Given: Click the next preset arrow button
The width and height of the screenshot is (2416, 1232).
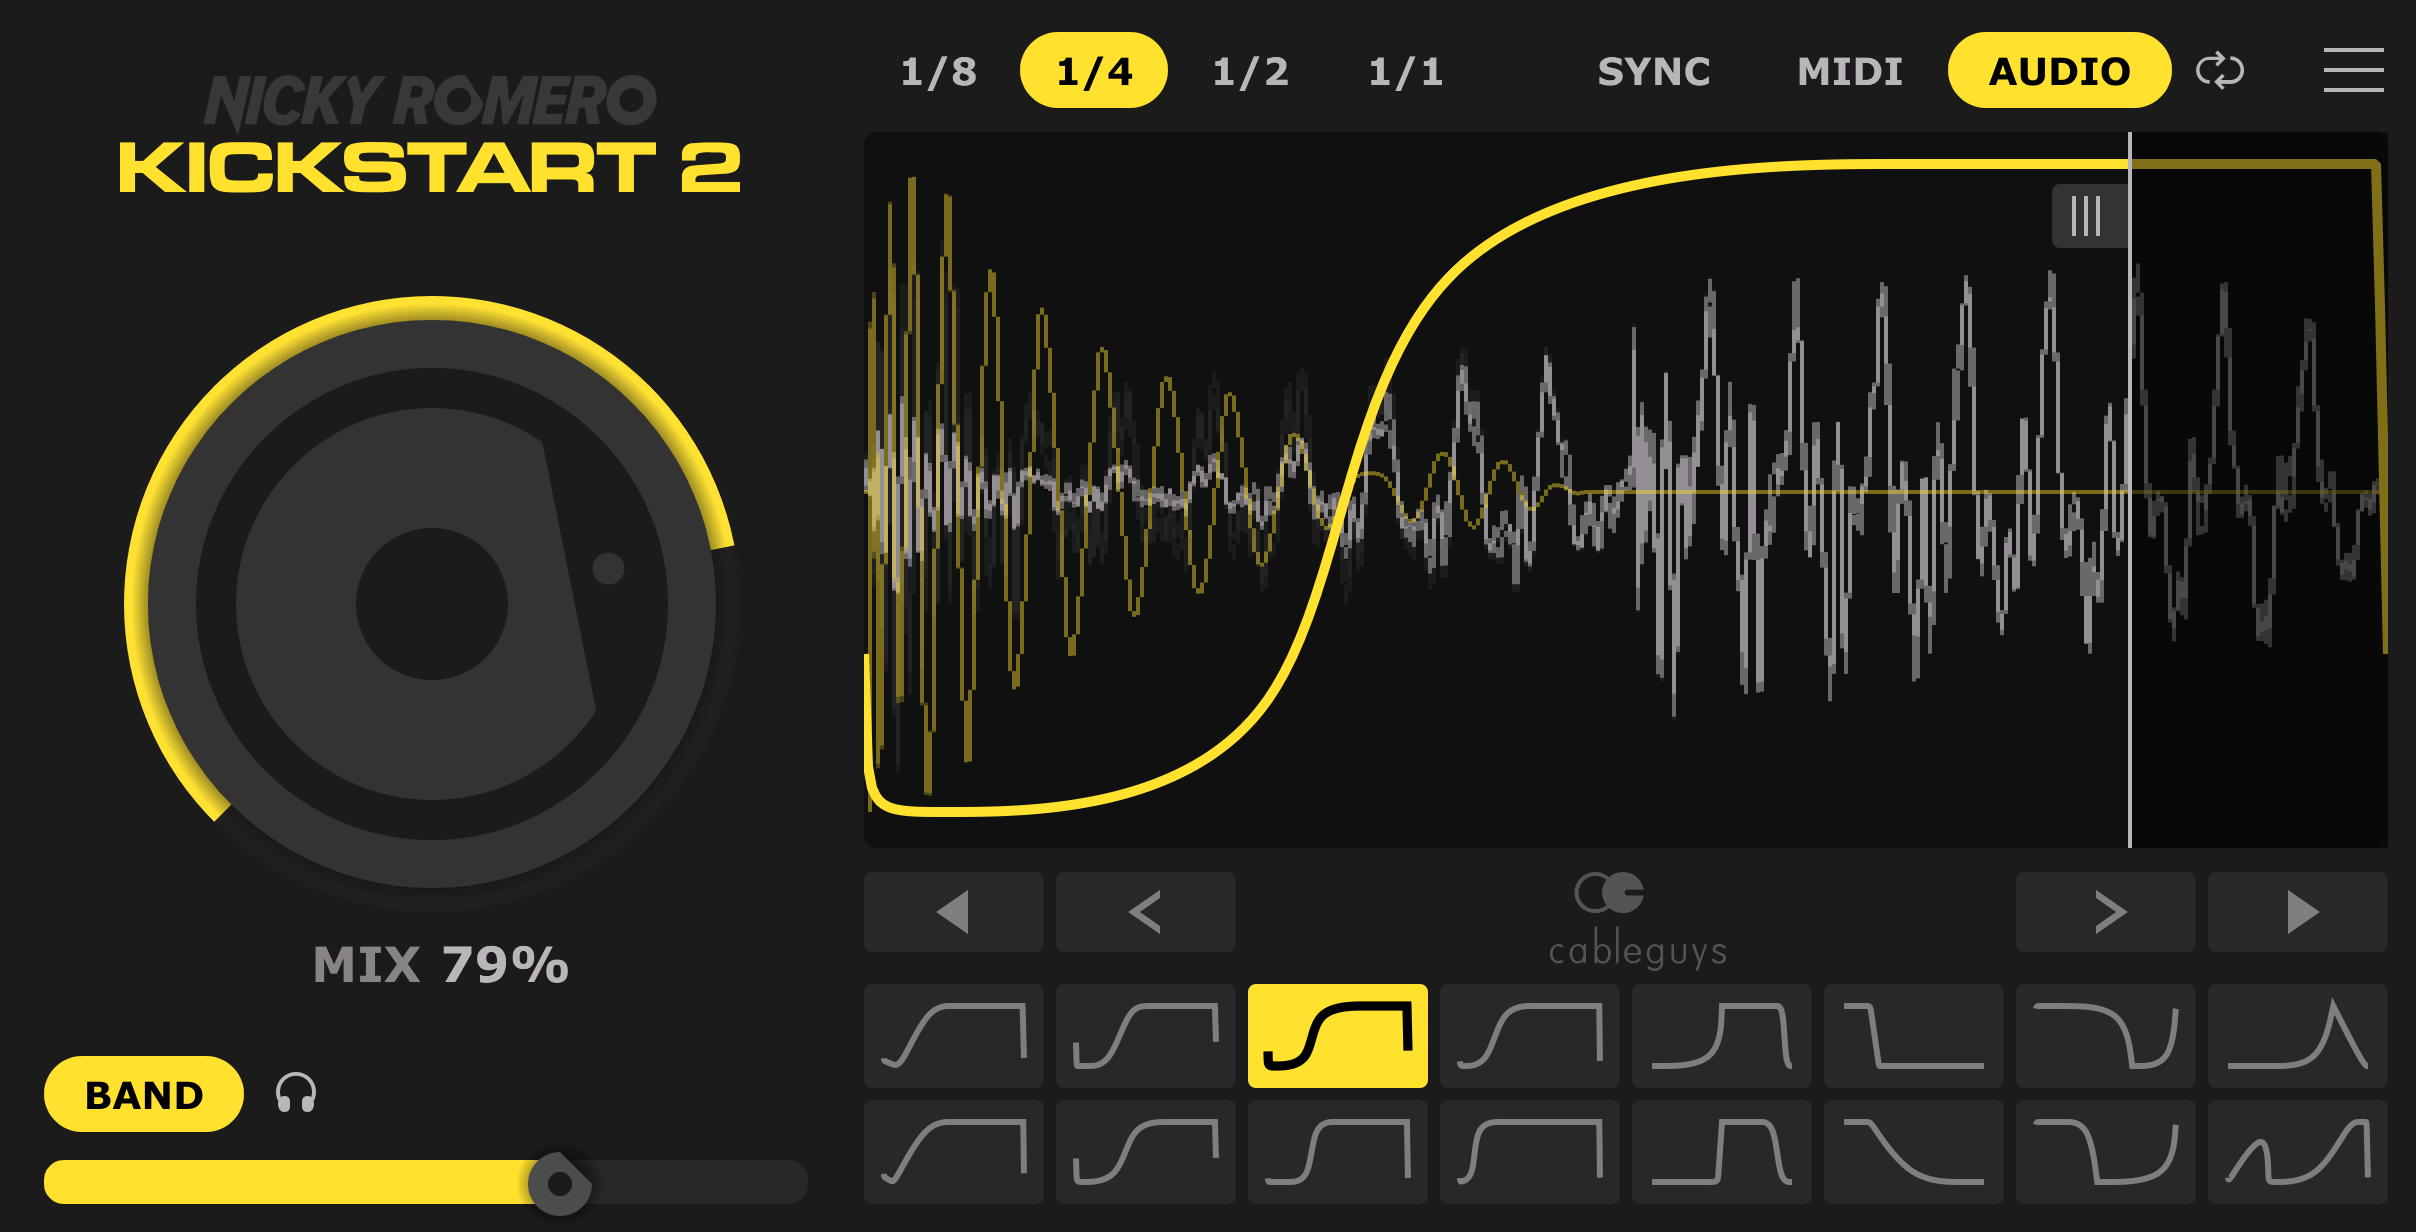Looking at the screenshot, I should pos(2297,911).
